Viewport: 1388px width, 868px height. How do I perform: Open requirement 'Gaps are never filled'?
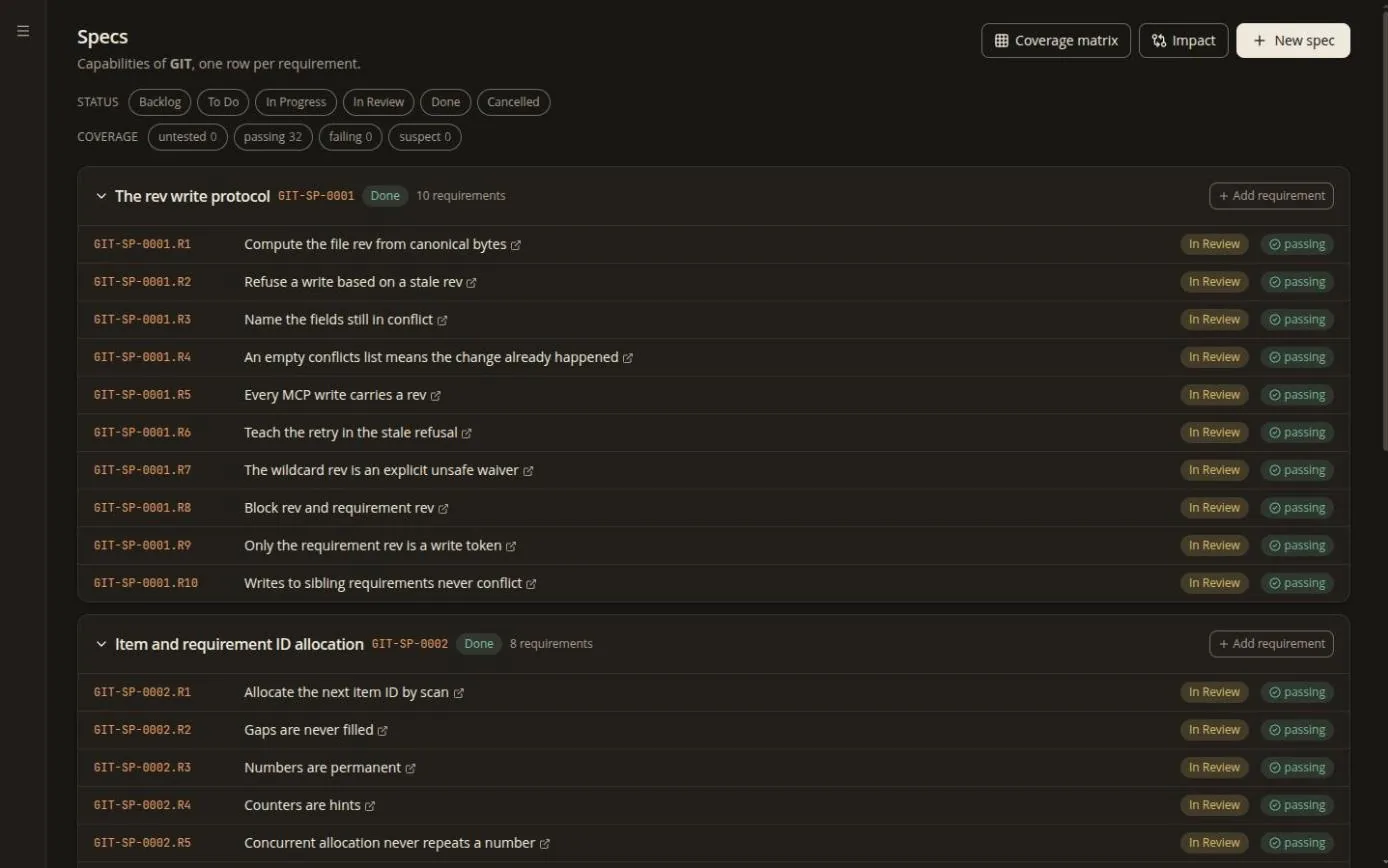click(309, 730)
